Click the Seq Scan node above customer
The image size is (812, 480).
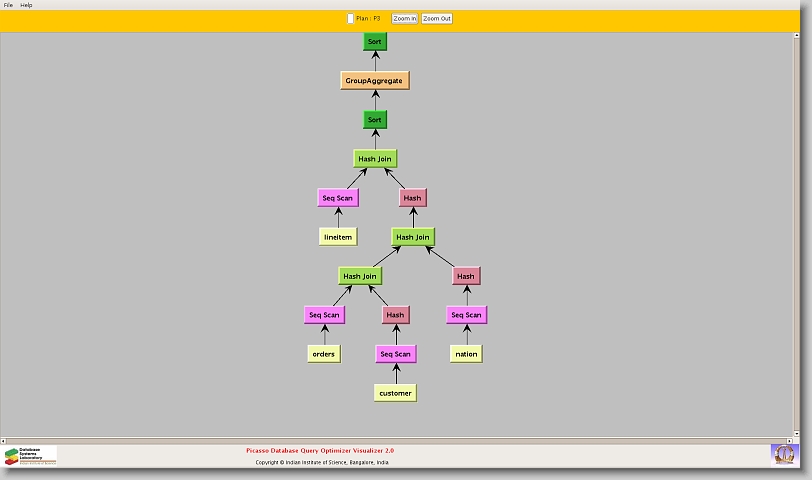click(x=395, y=354)
